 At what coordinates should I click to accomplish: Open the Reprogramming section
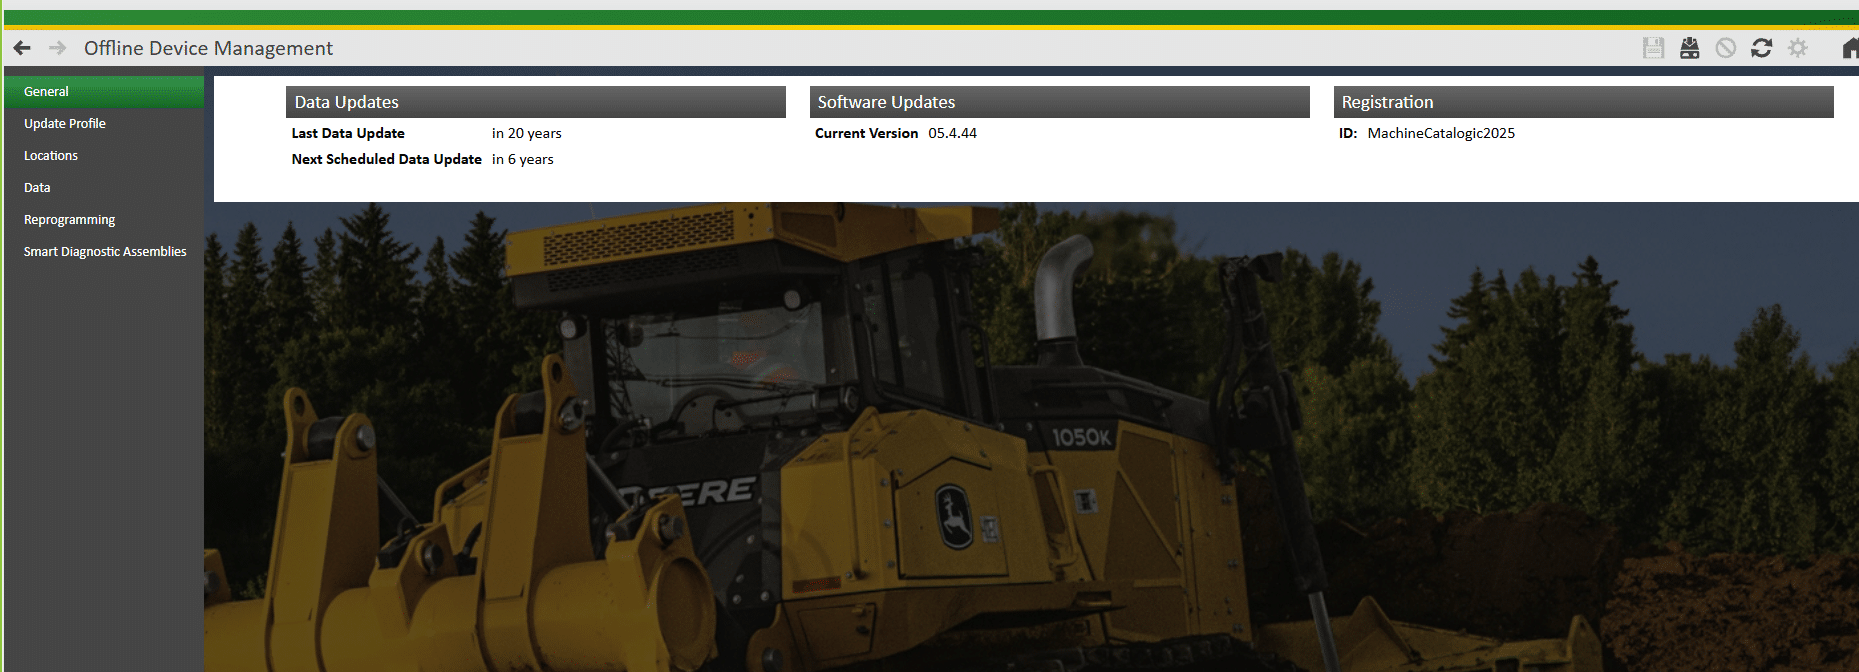point(104,219)
